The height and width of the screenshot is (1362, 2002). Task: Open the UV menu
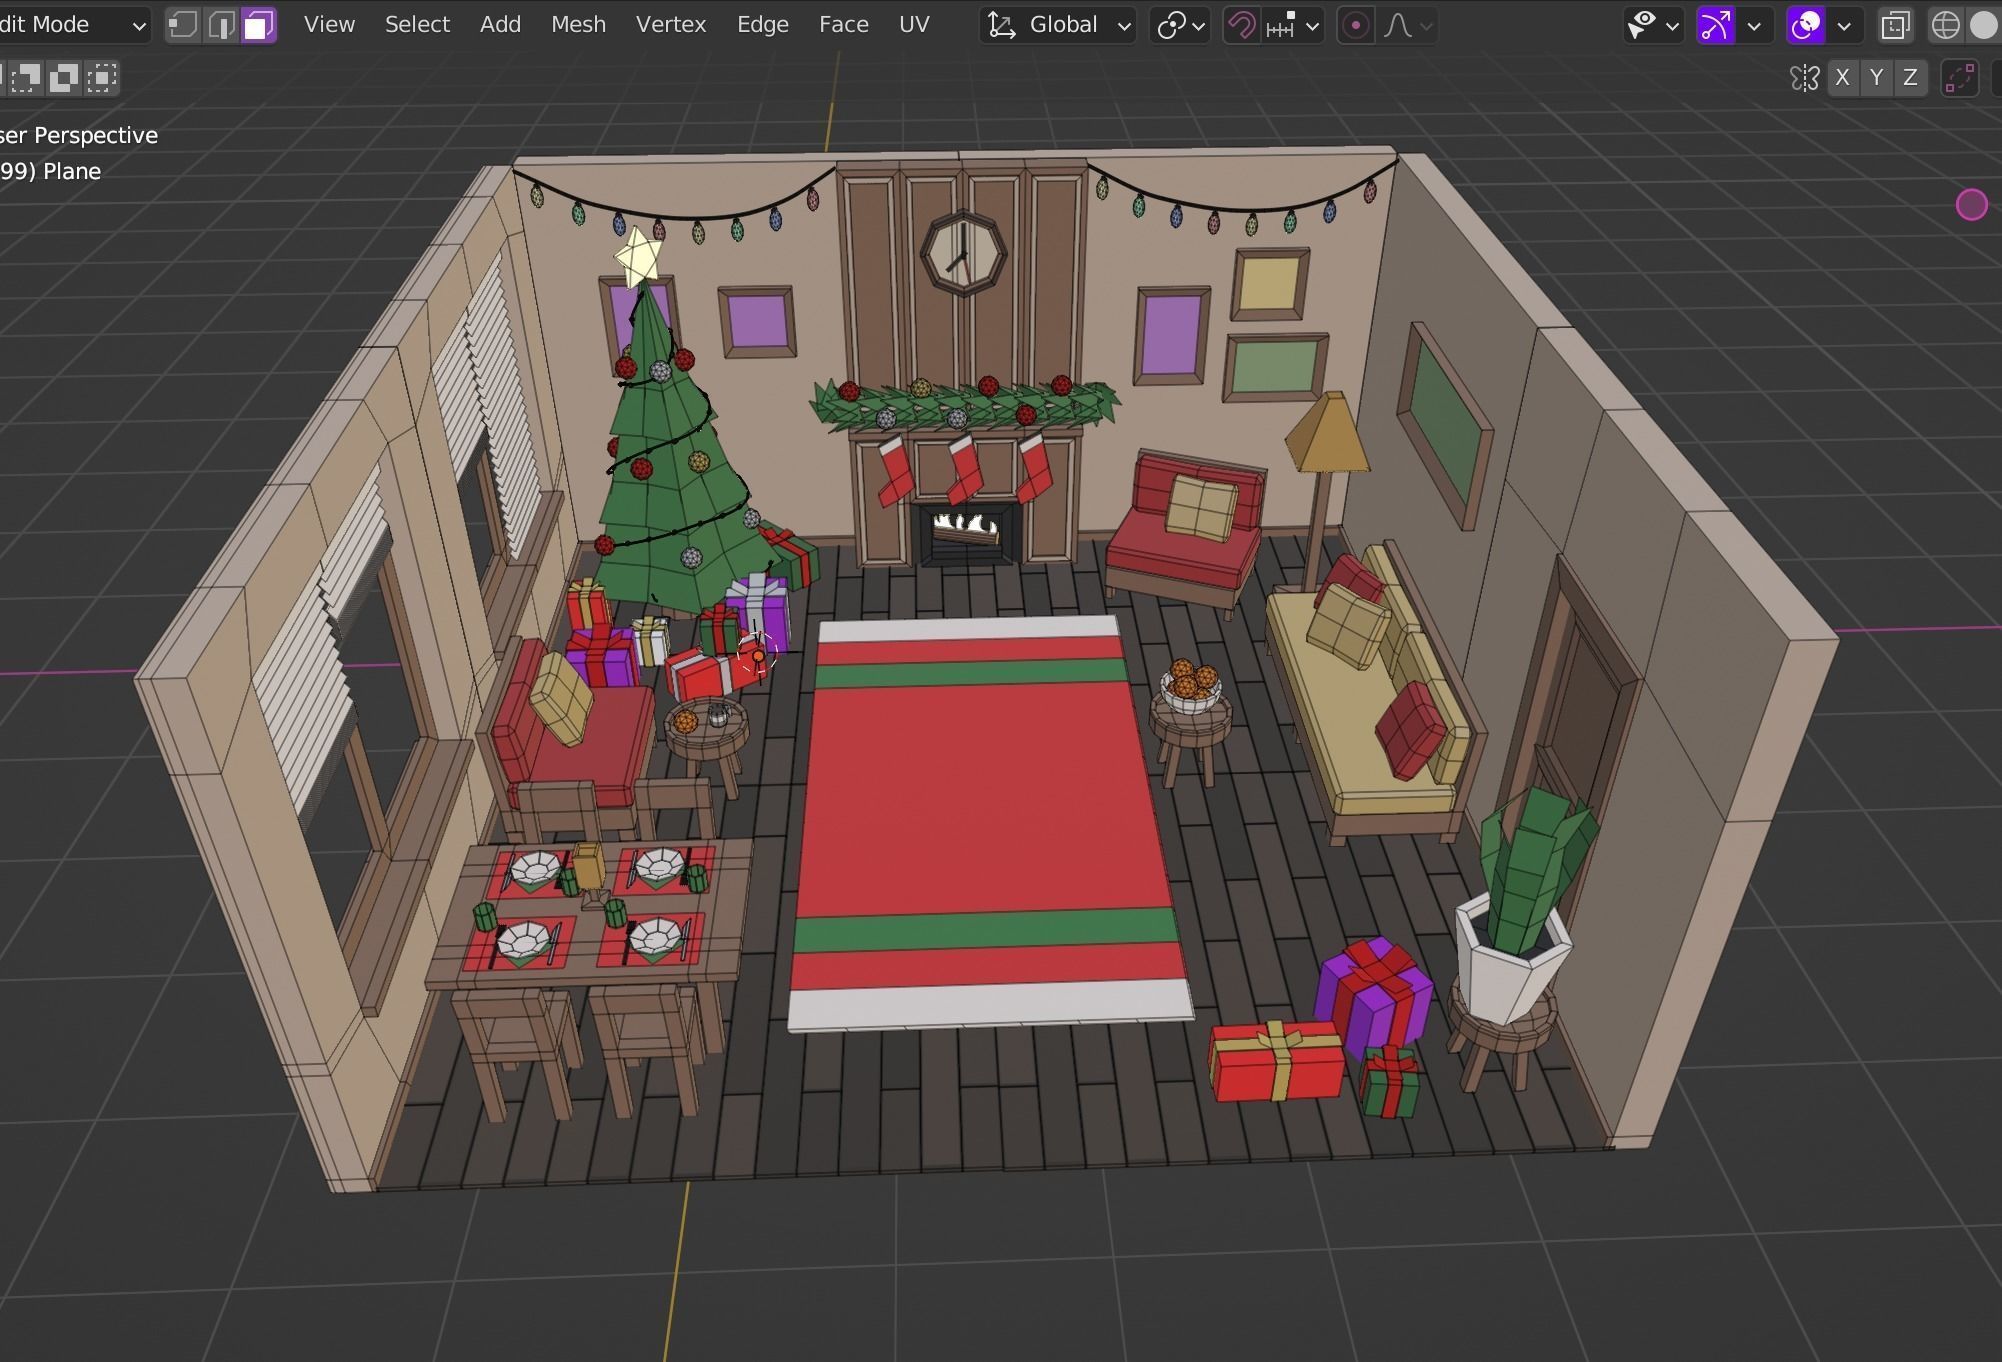coord(914,25)
